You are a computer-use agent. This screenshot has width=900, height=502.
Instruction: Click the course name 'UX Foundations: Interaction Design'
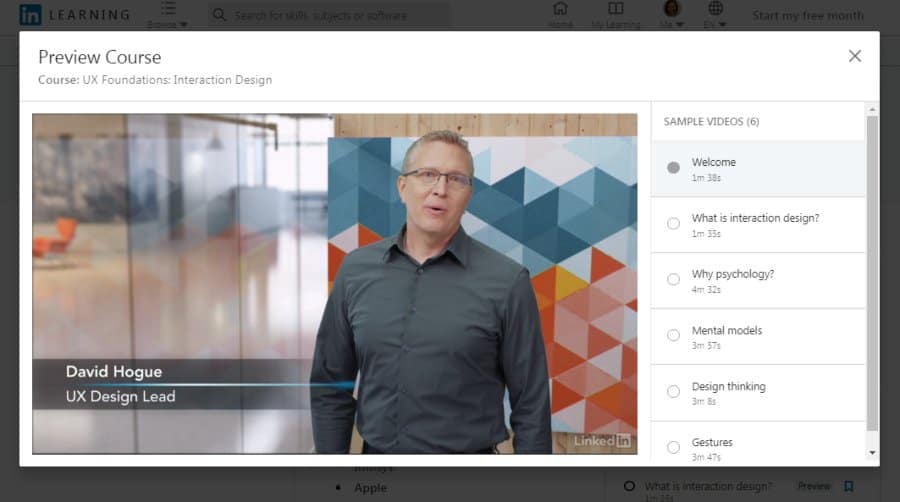[x=177, y=80]
